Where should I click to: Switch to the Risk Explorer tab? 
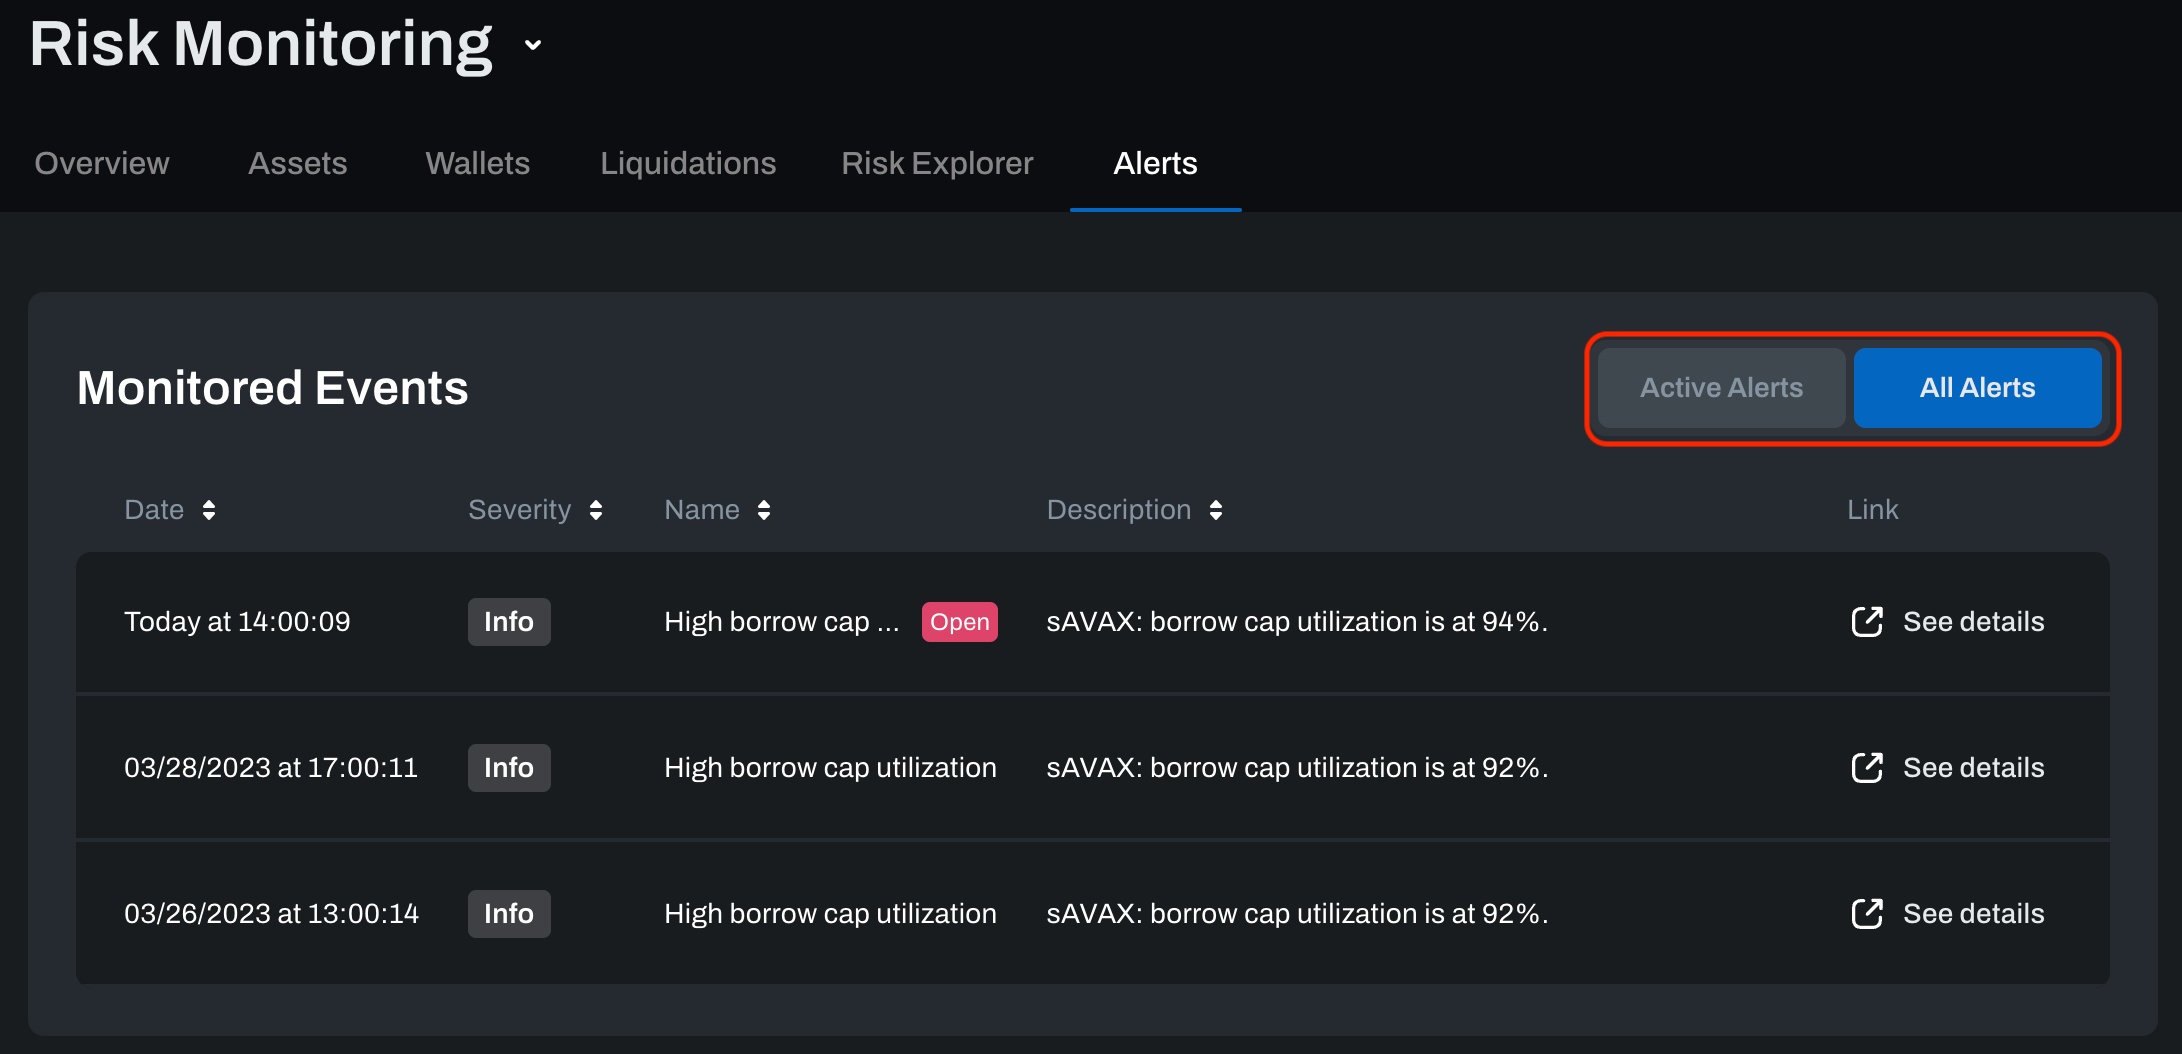click(x=937, y=163)
